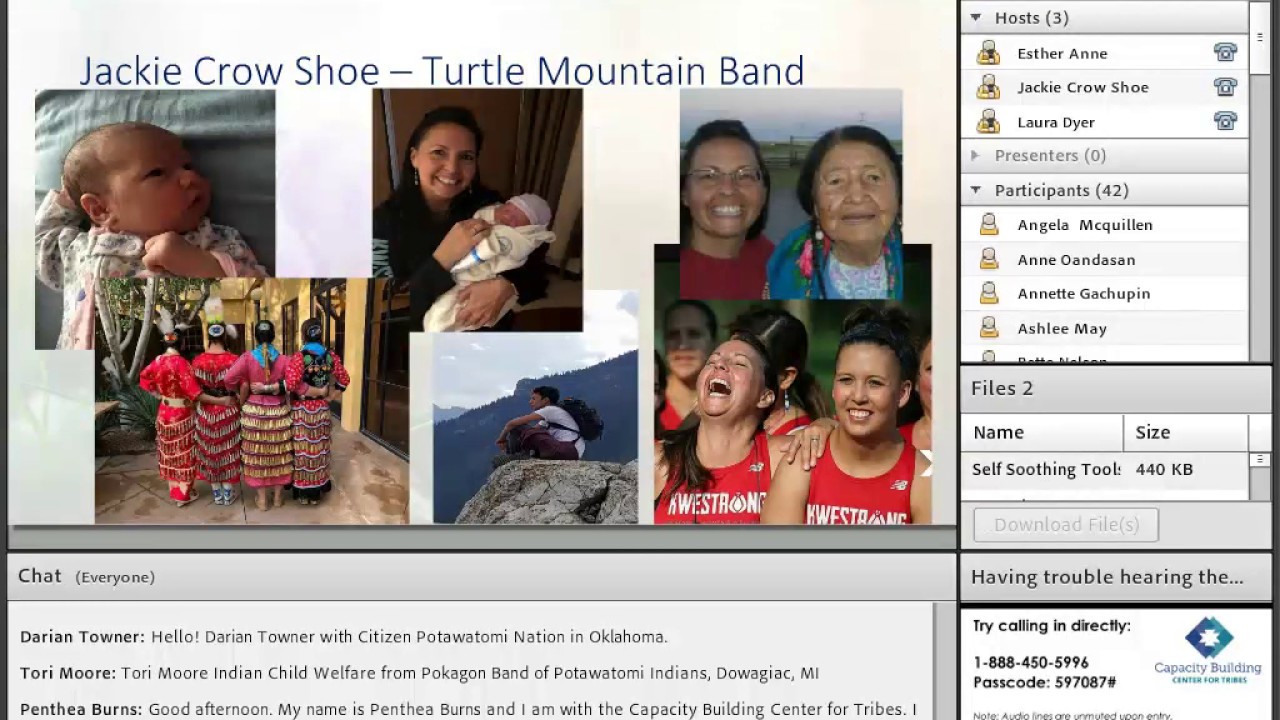Click the (Everyone) chat label
1280x720 pixels.
click(115, 577)
